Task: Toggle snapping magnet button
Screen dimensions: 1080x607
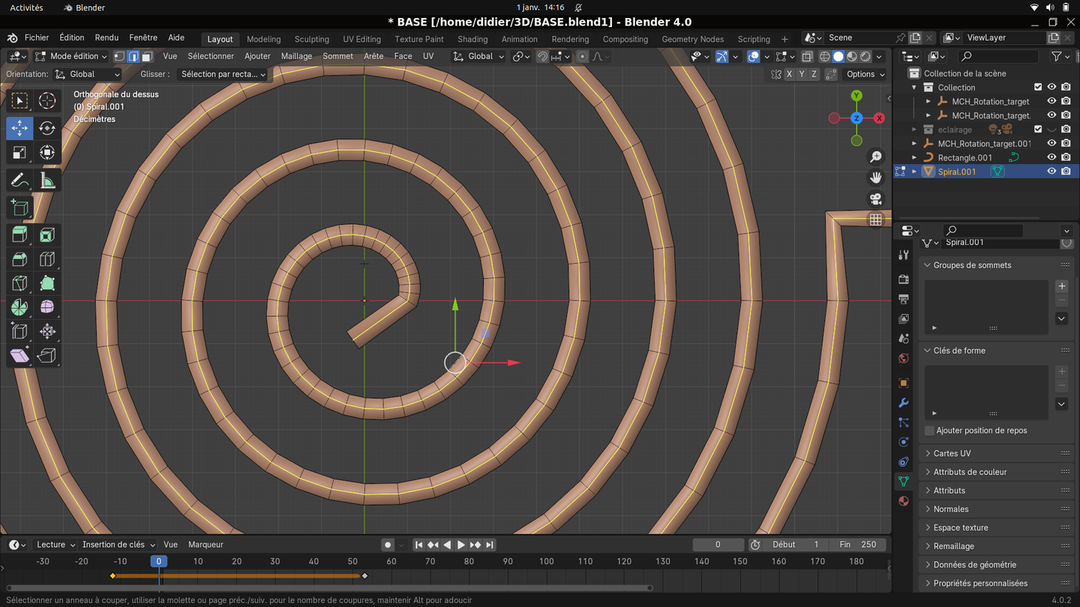Action: [543, 56]
